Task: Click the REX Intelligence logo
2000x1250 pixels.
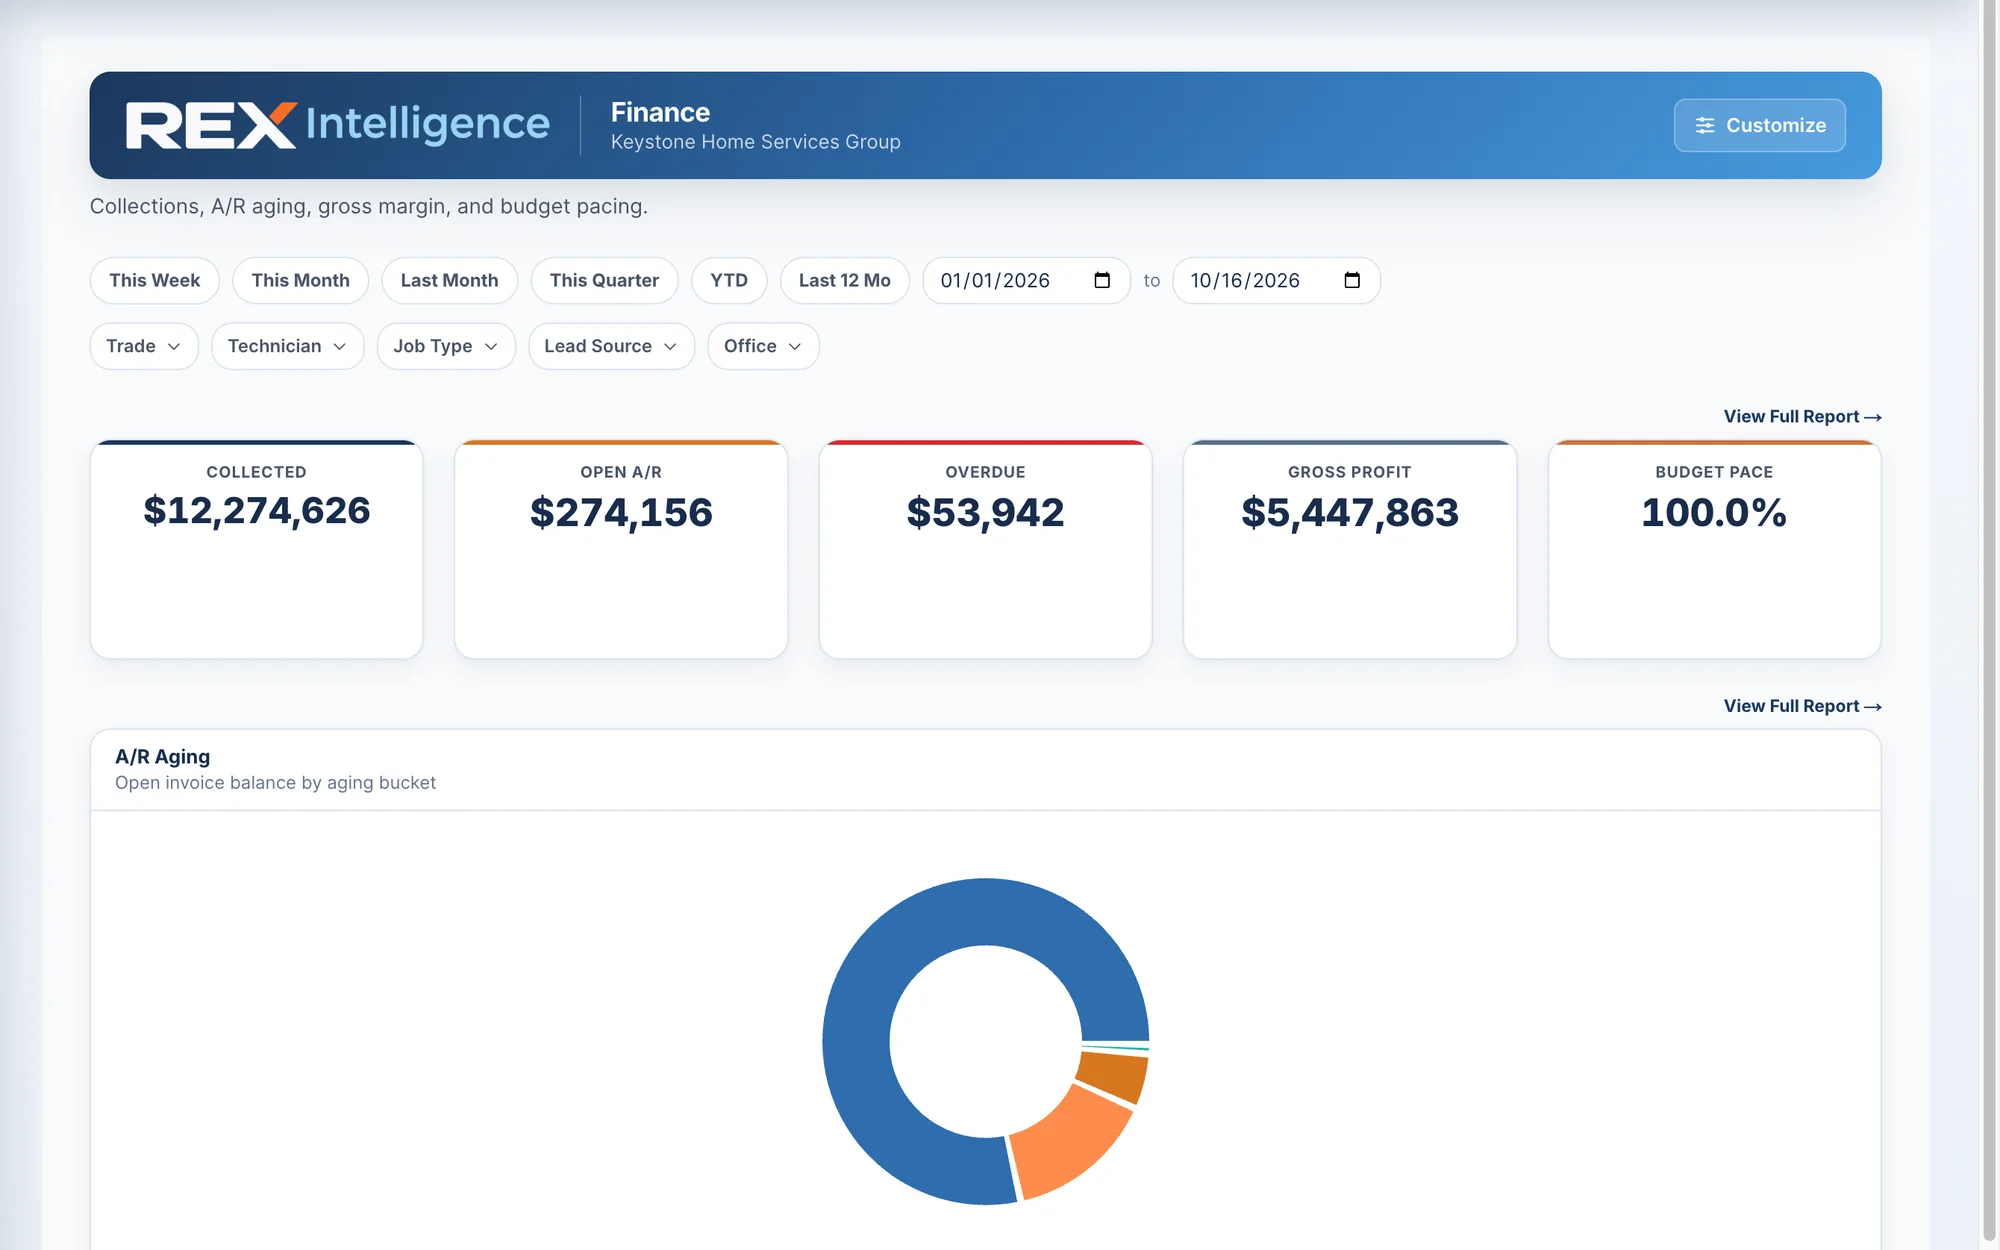Action: (x=337, y=125)
